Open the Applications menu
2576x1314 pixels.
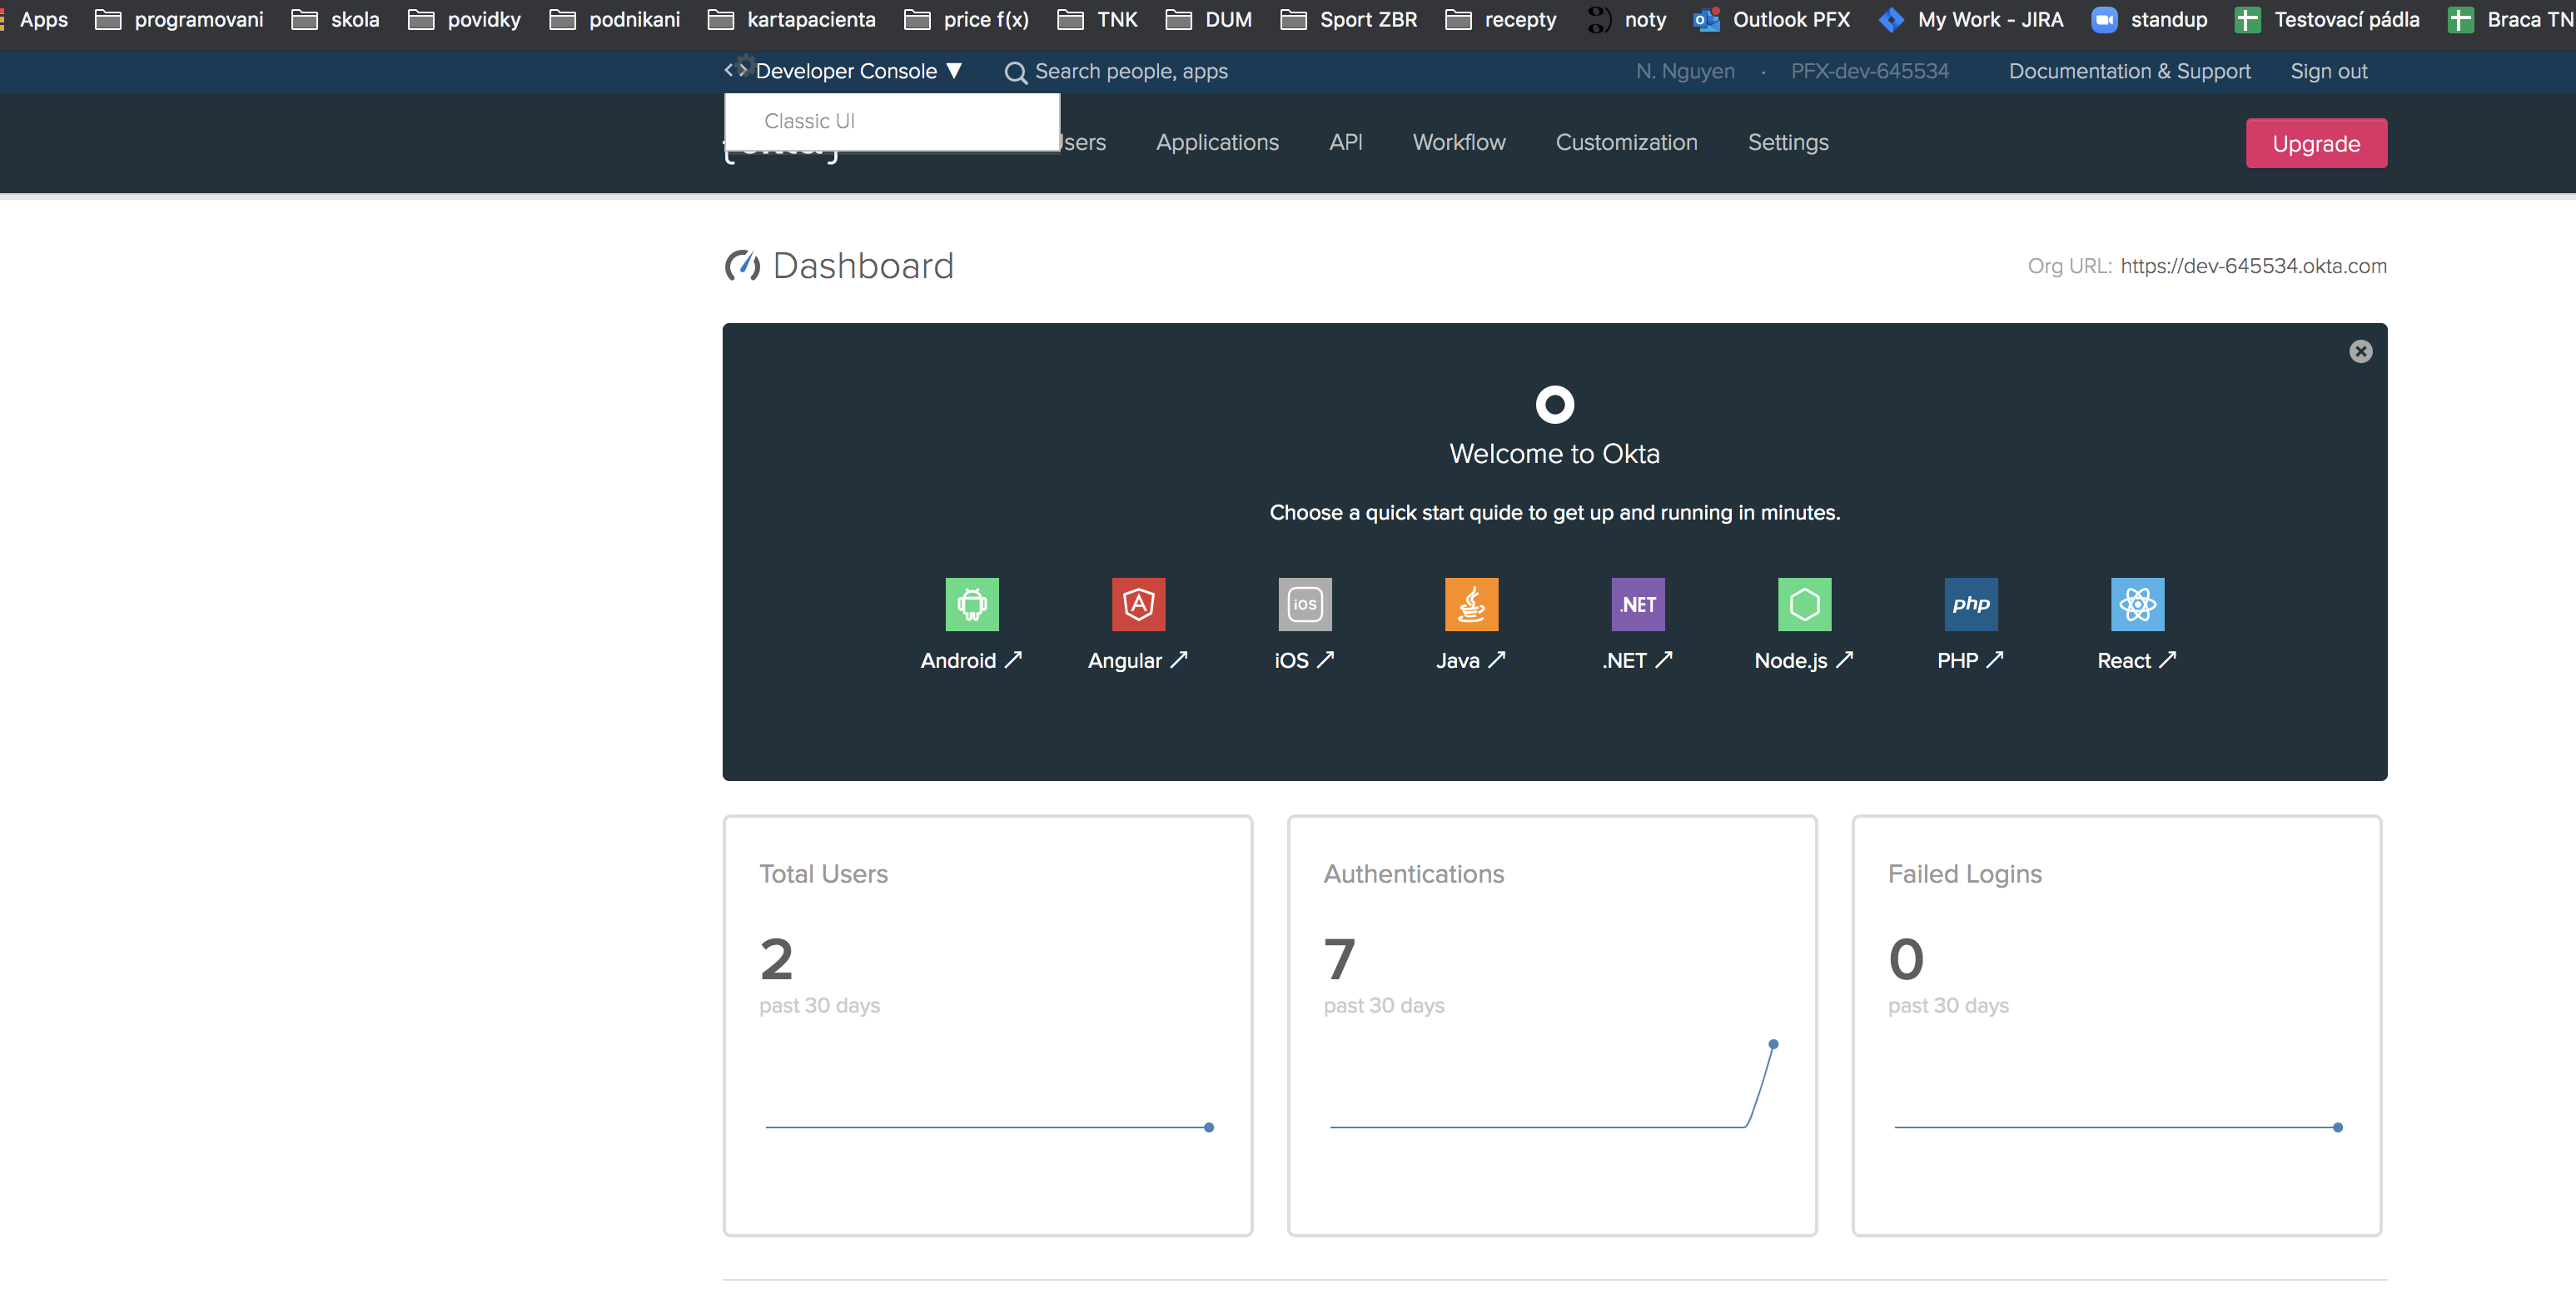click(x=1217, y=142)
